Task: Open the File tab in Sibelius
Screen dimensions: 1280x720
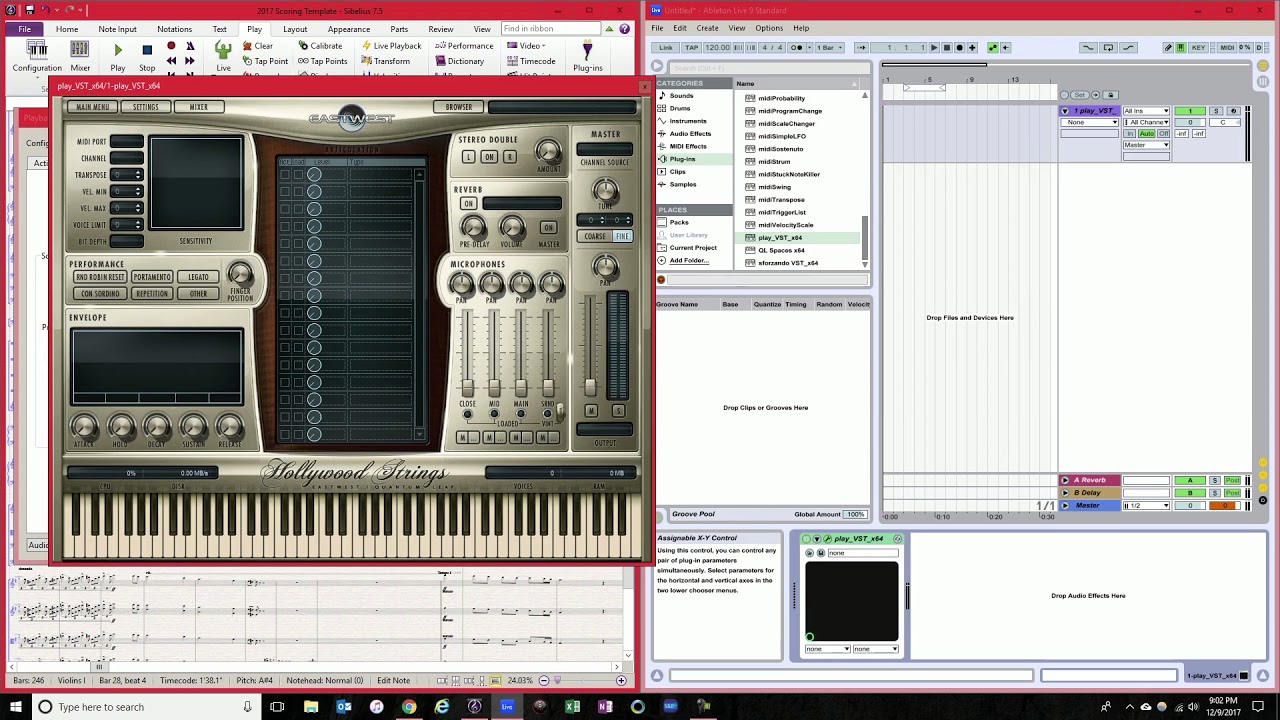Action: point(24,29)
